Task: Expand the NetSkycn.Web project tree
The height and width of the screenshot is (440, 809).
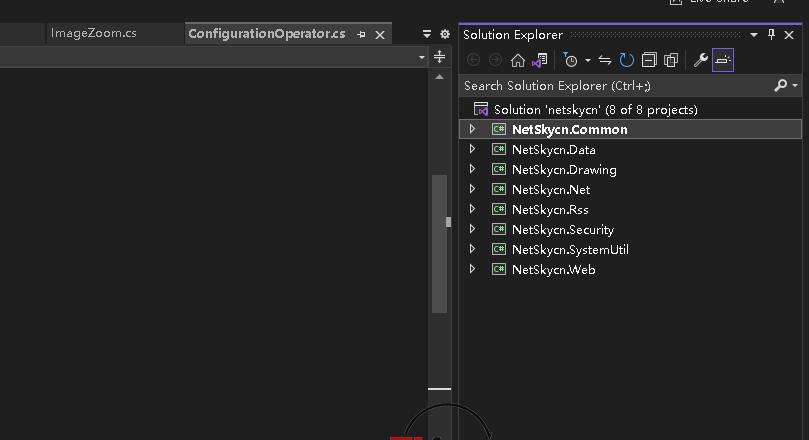Action: [x=473, y=269]
